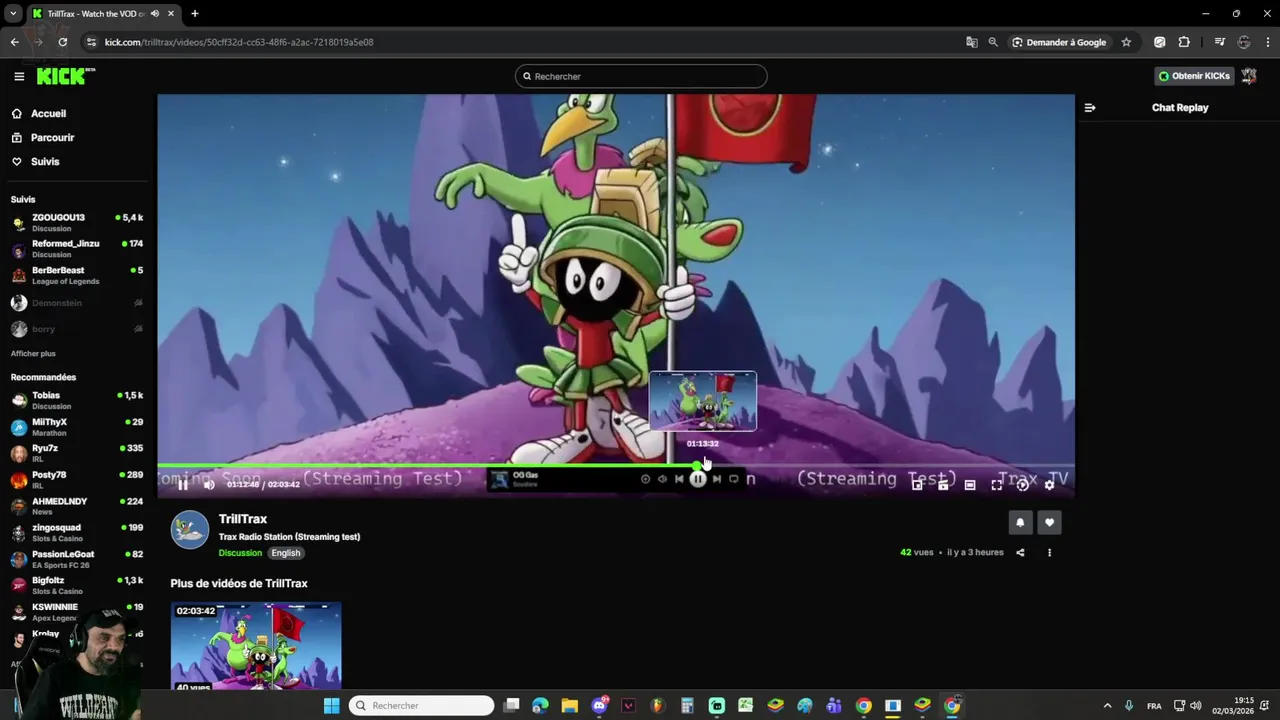Open recommended channel AHMEDLNDY
This screenshot has height=720, width=1280.
tap(76, 506)
